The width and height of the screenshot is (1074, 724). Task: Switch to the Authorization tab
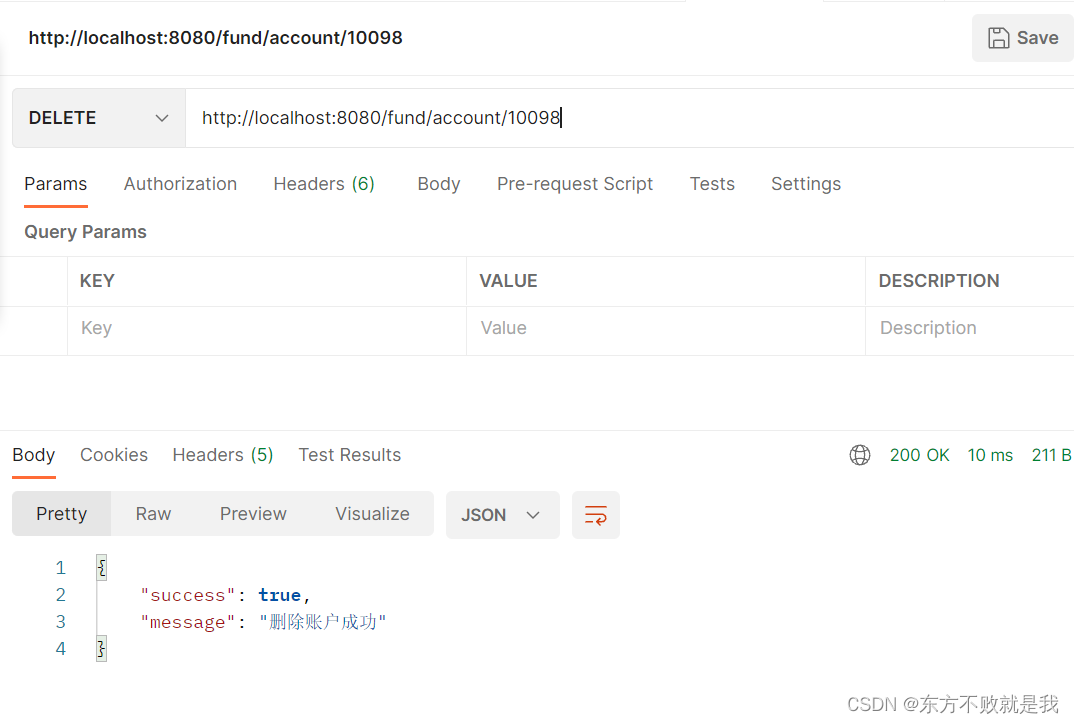(180, 184)
